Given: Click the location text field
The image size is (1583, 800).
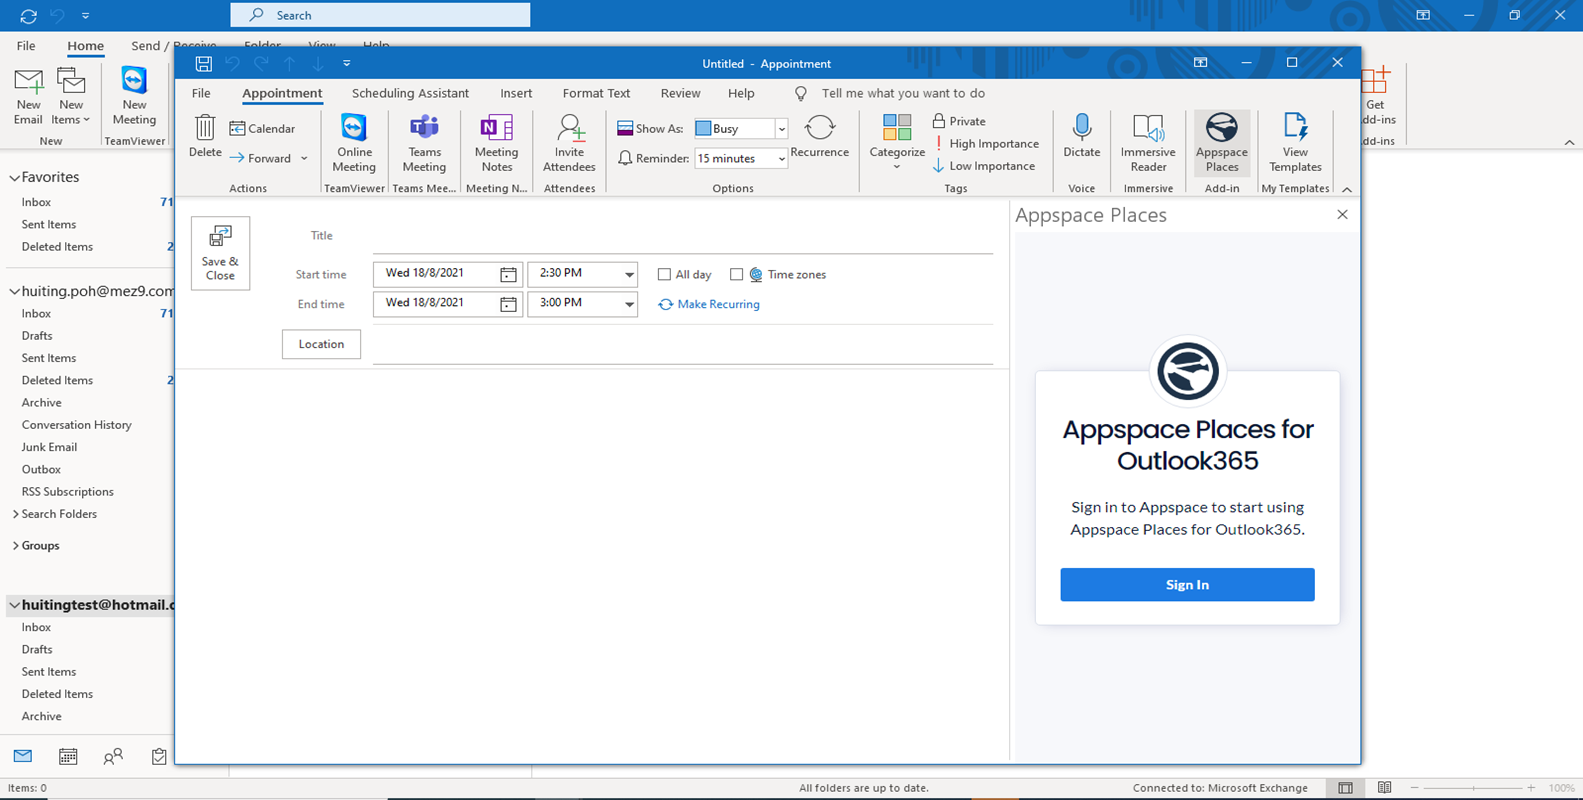Looking at the screenshot, I should click(x=683, y=346).
